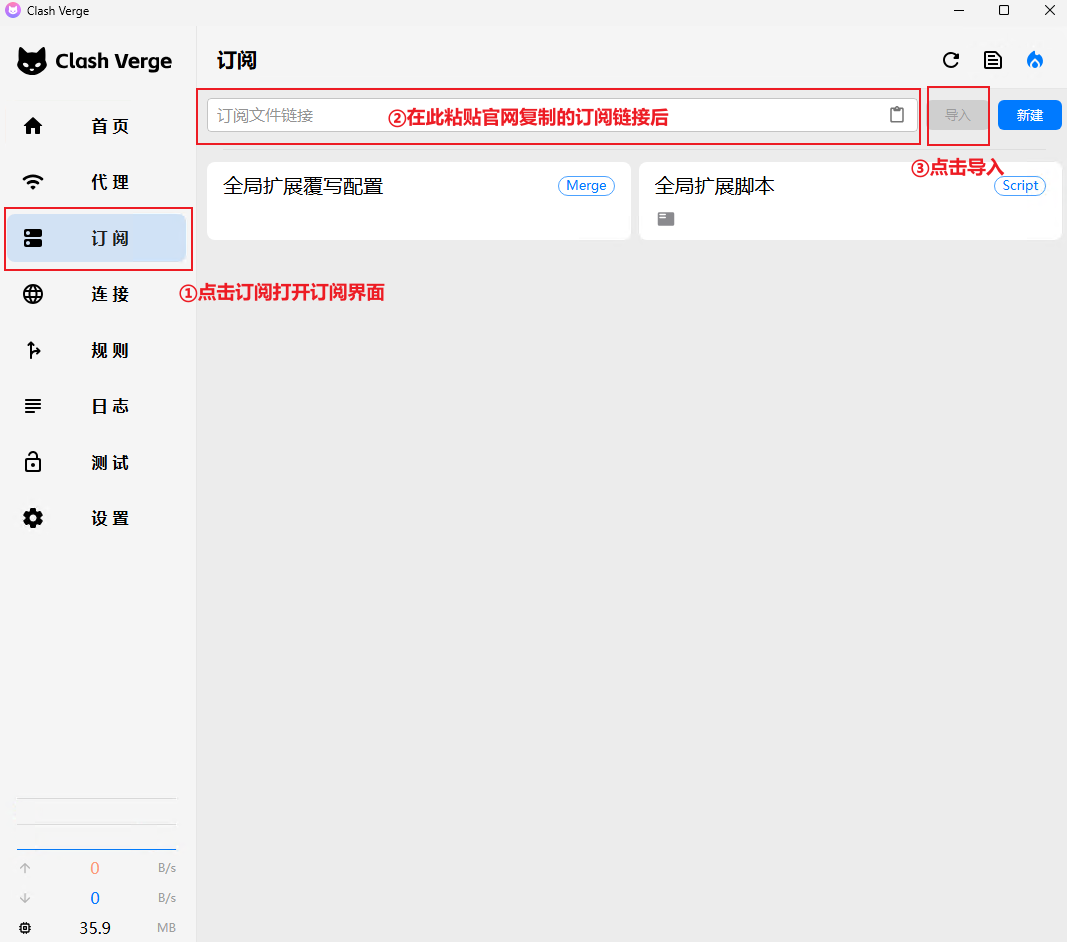Click the traffic graph above the speed stats
The image size is (1067, 942).
tap(96, 824)
